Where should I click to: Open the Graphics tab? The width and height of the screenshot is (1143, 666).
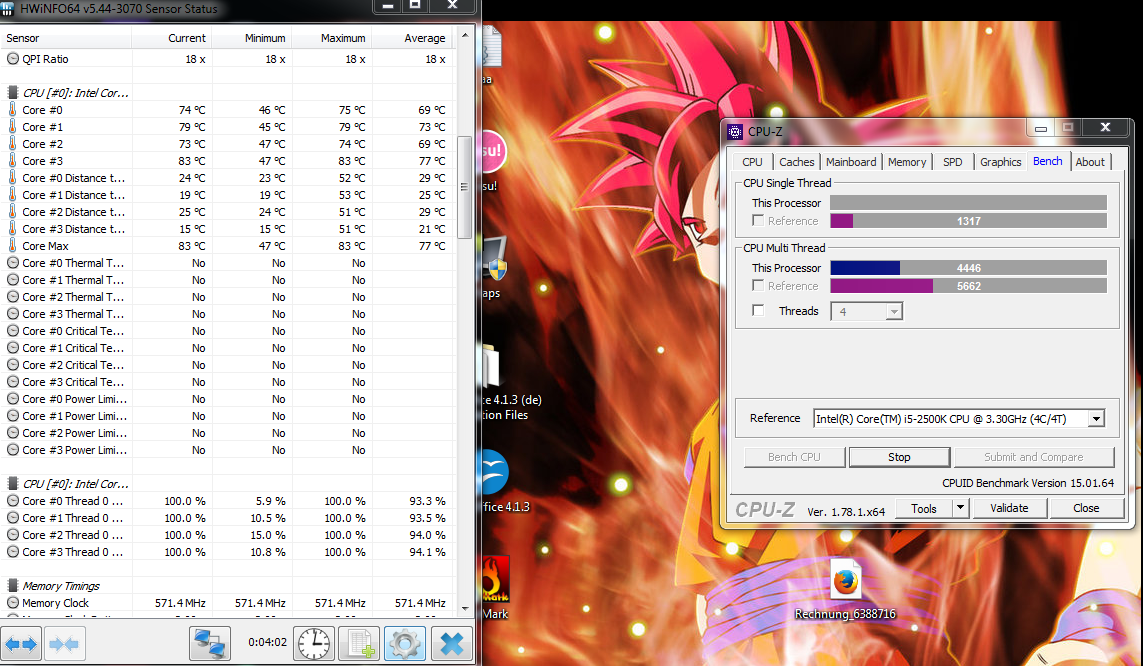point(1000,162)
